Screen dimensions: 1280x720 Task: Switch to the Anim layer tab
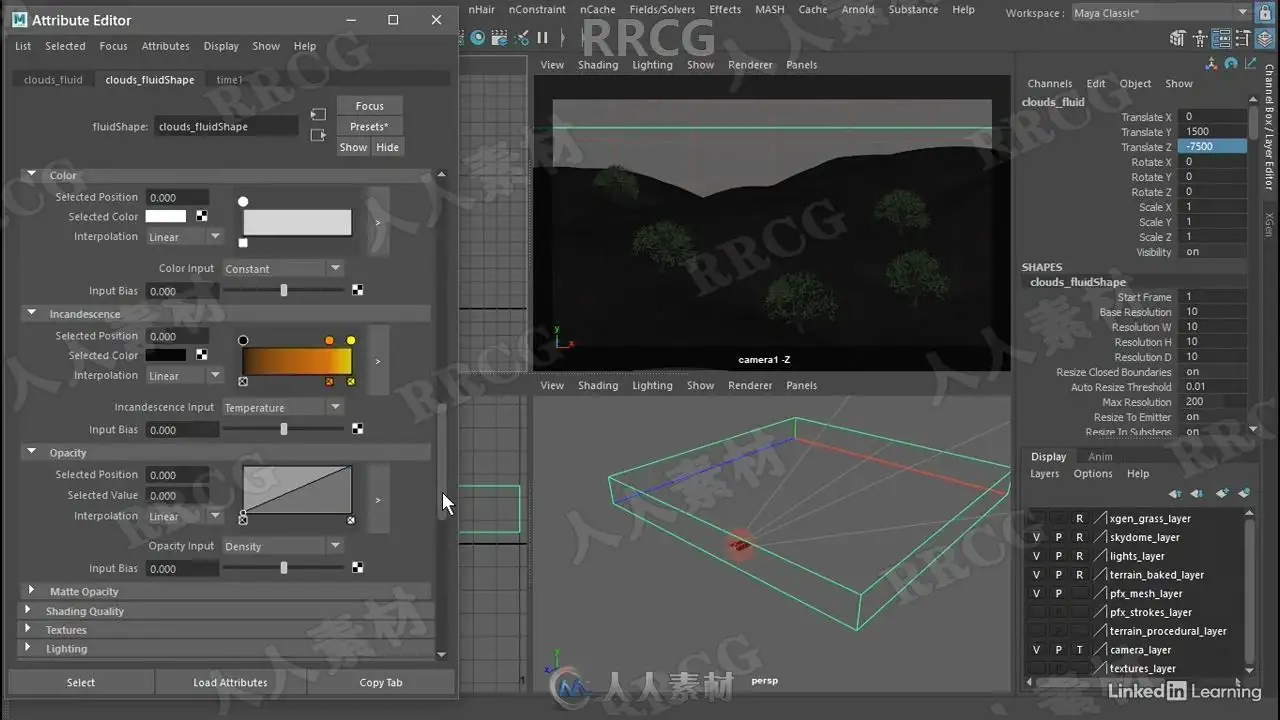1099,456
